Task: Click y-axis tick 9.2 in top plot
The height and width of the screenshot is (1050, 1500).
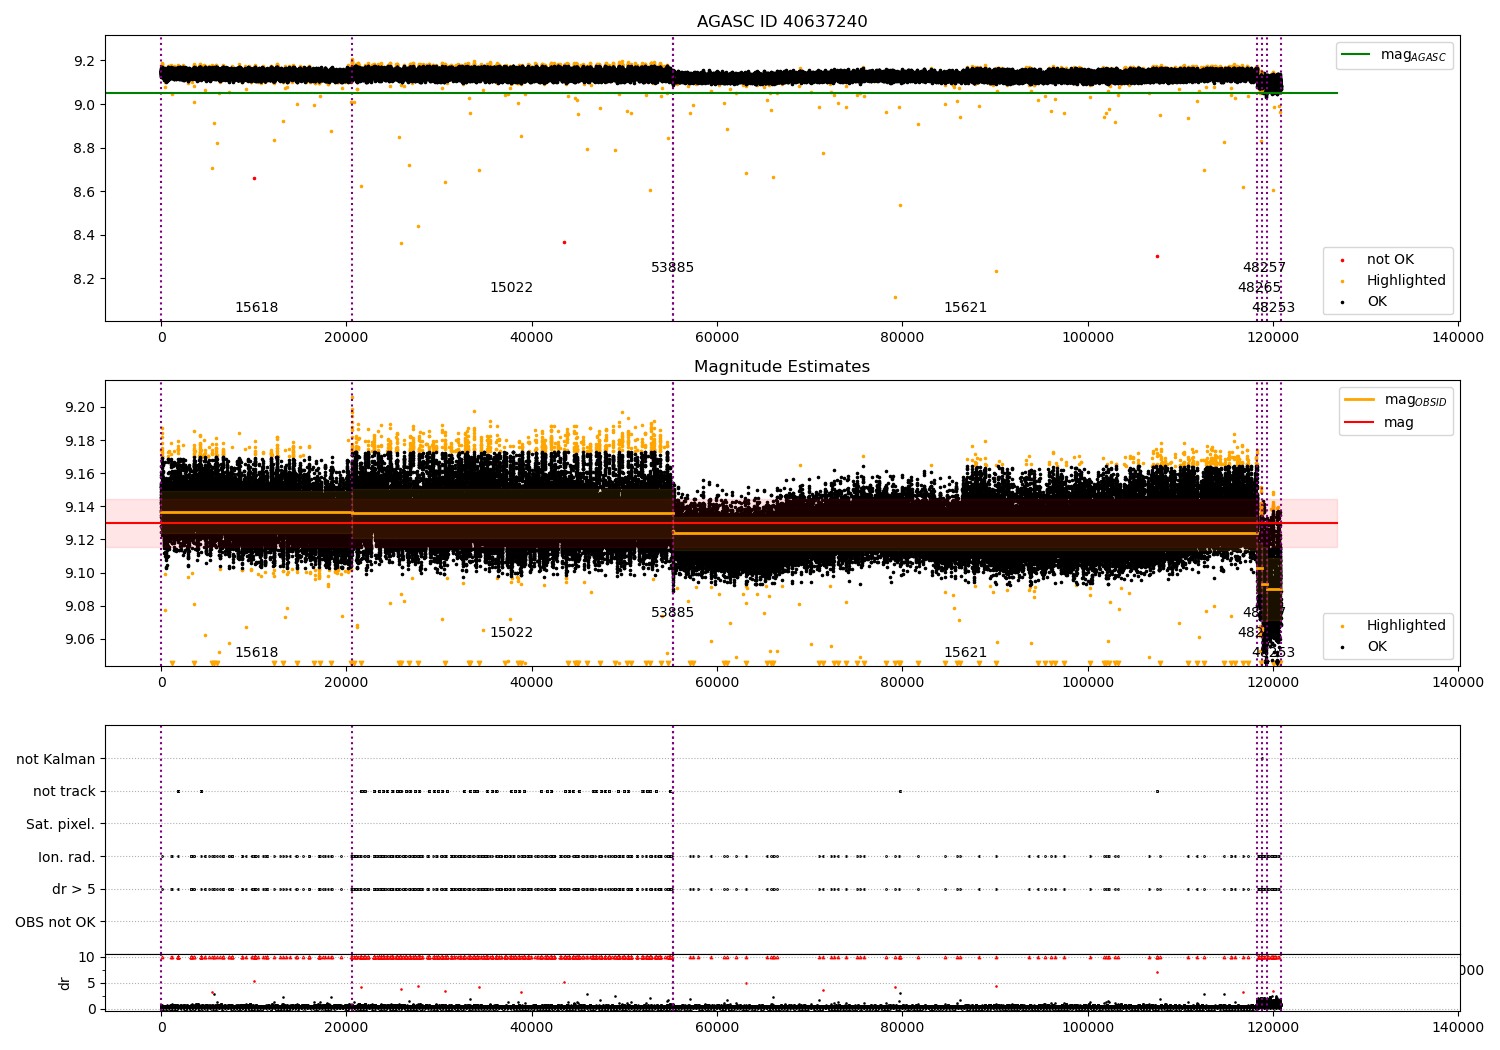Action: tap(84, 61)
